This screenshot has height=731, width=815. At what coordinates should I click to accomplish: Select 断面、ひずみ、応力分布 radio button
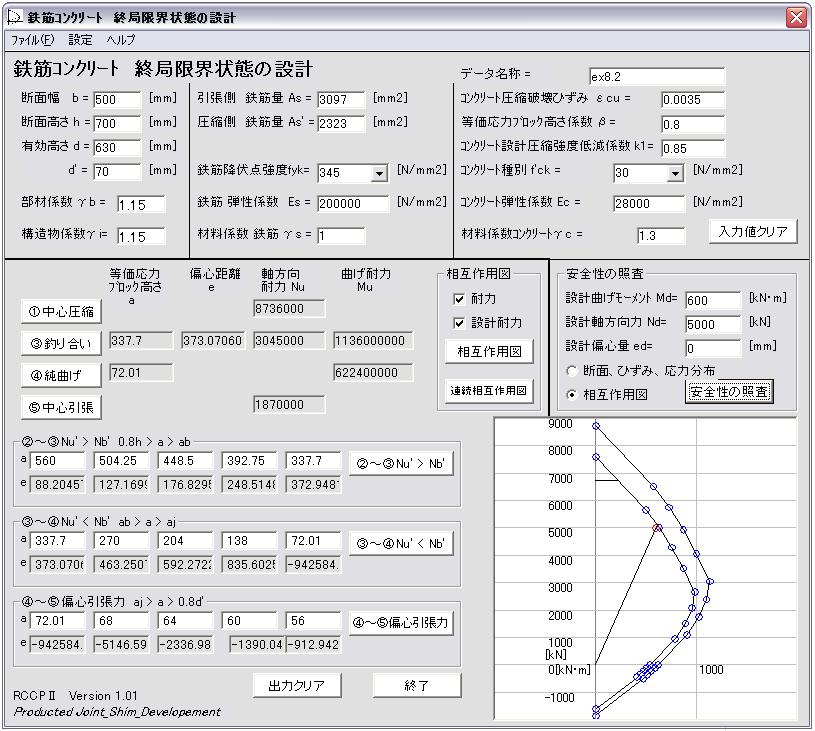point(572,371)
